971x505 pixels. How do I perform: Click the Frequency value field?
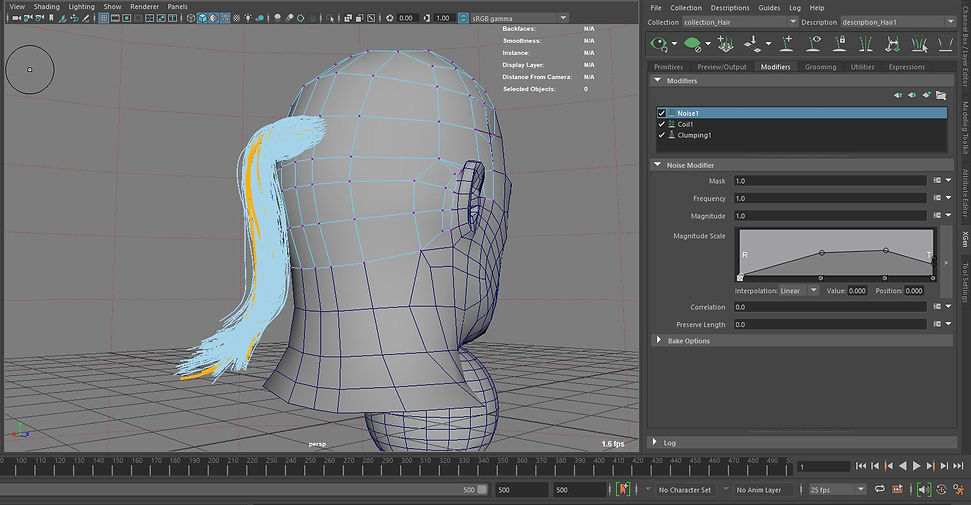point(830,198)
